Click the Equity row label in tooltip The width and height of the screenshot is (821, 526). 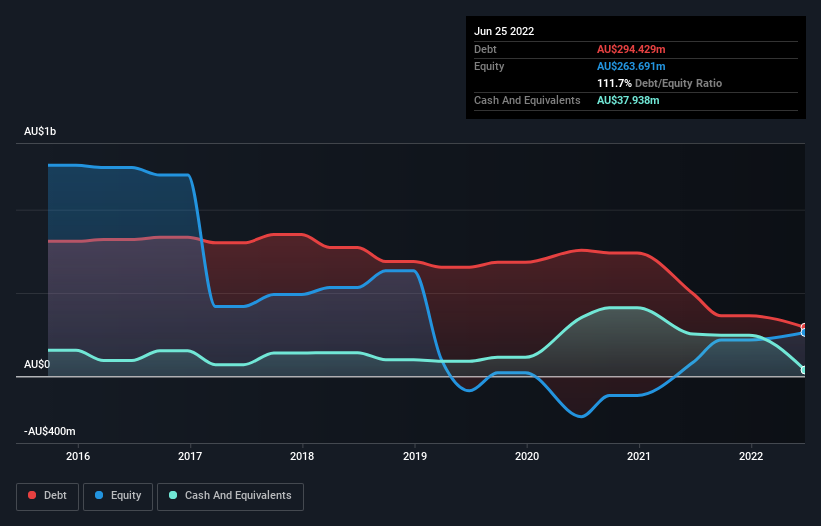489,66
